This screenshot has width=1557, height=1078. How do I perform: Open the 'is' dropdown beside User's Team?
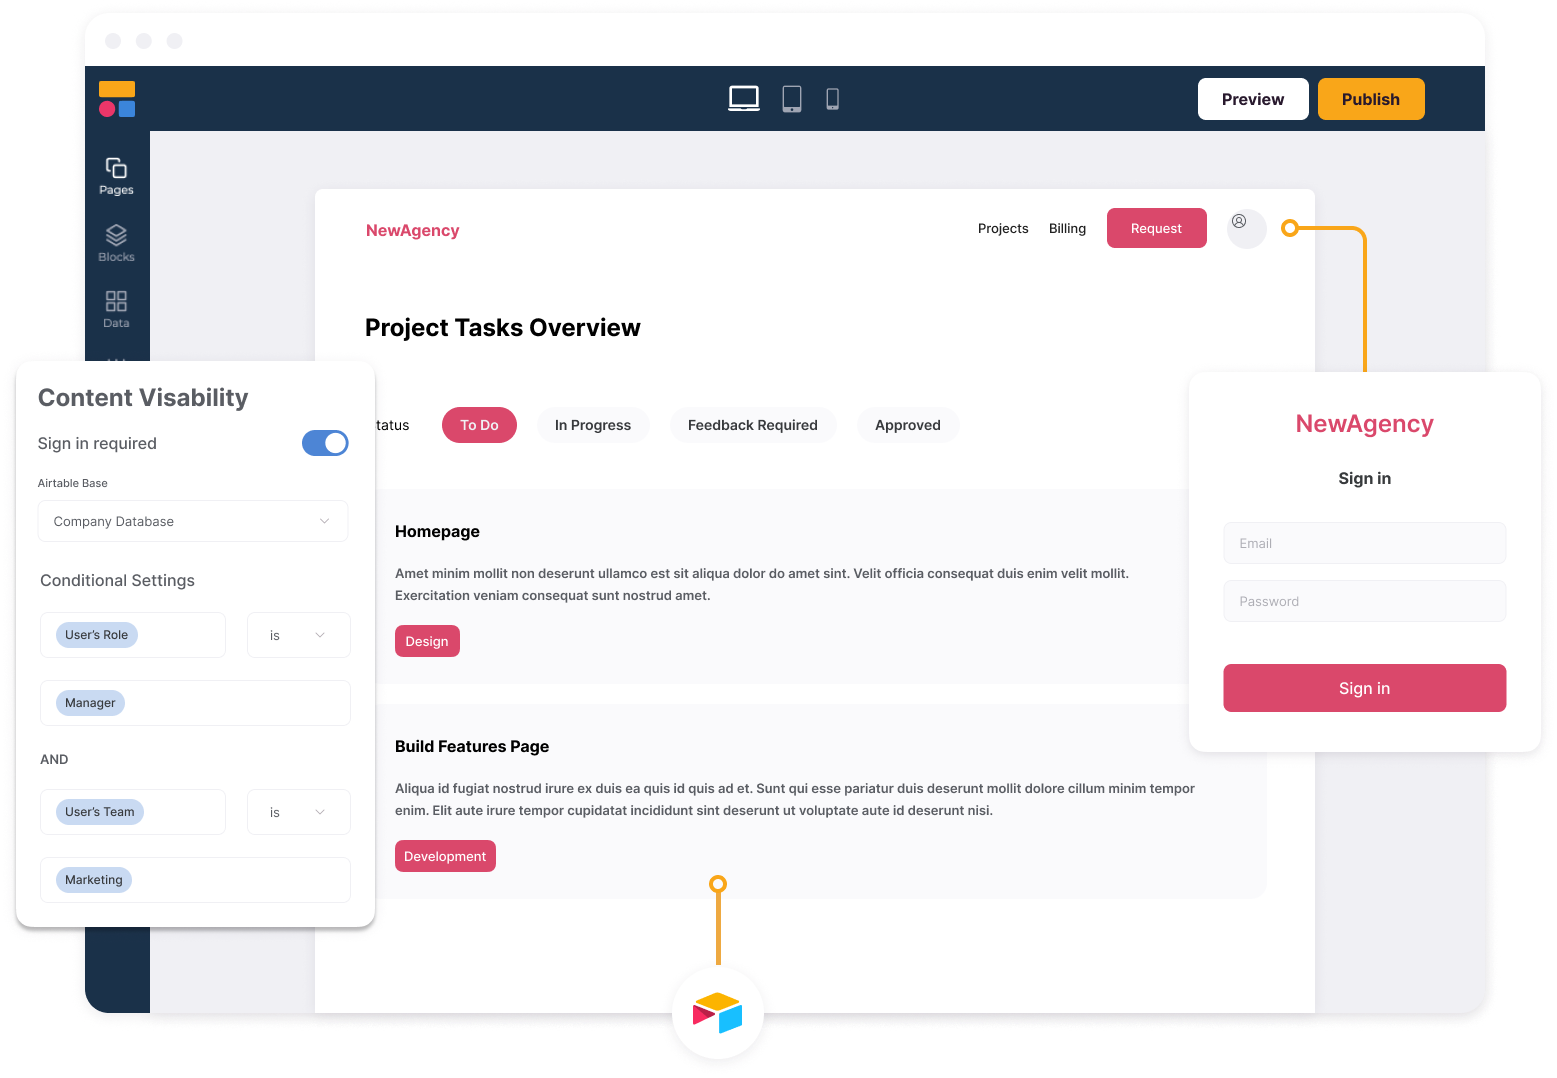(299, 812)
